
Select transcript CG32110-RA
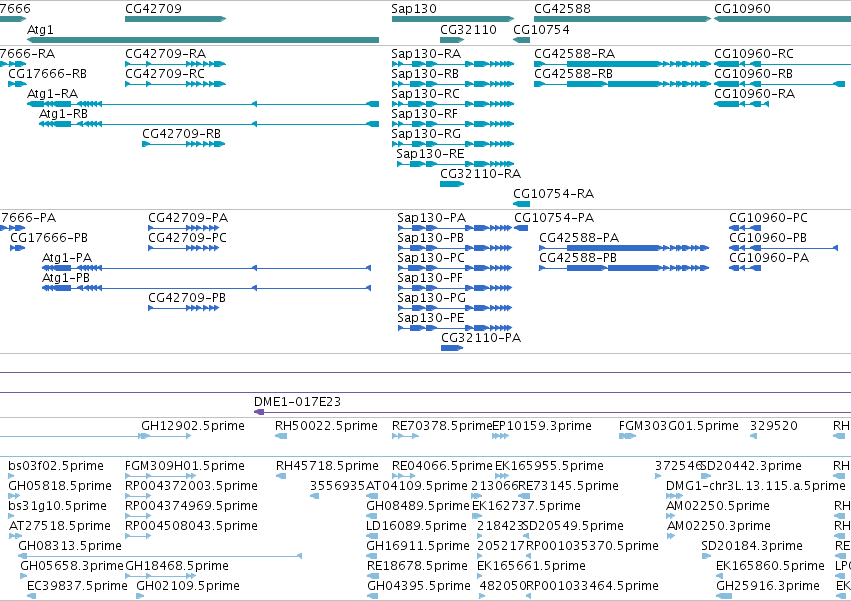pyautogui.click(x=480, y=174)
